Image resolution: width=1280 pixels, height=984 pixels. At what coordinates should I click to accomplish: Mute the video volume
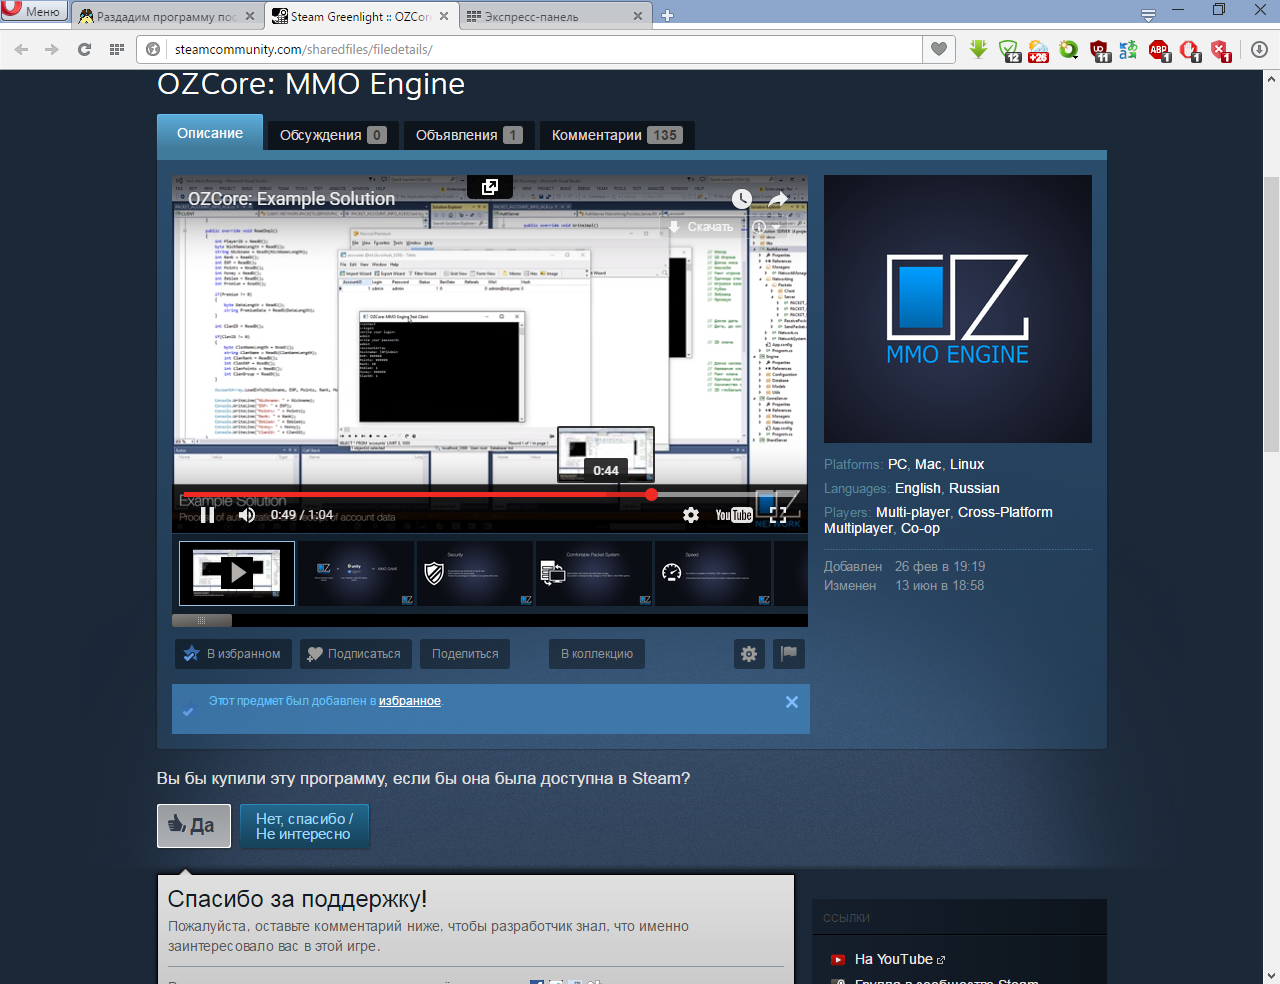coord(246,515)
